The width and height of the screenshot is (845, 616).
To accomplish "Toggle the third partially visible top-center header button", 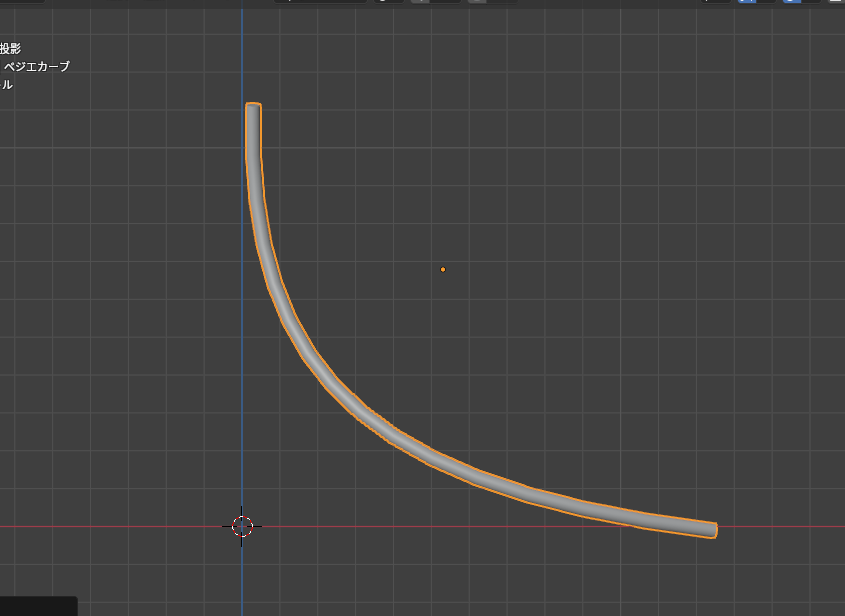I will [492, 2].
